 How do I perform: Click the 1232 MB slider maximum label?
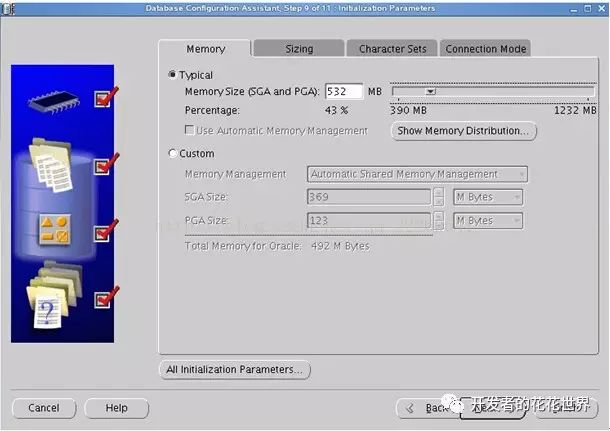[x=575, y=110]
